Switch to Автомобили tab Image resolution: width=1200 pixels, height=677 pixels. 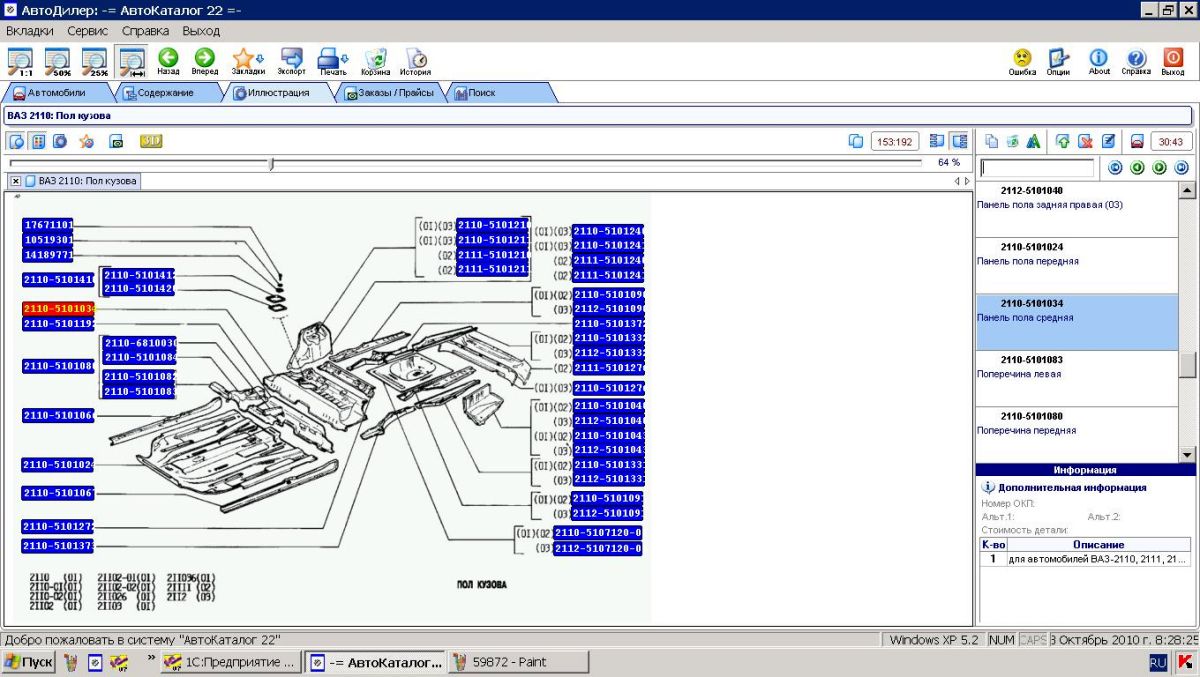pos(57,92)
